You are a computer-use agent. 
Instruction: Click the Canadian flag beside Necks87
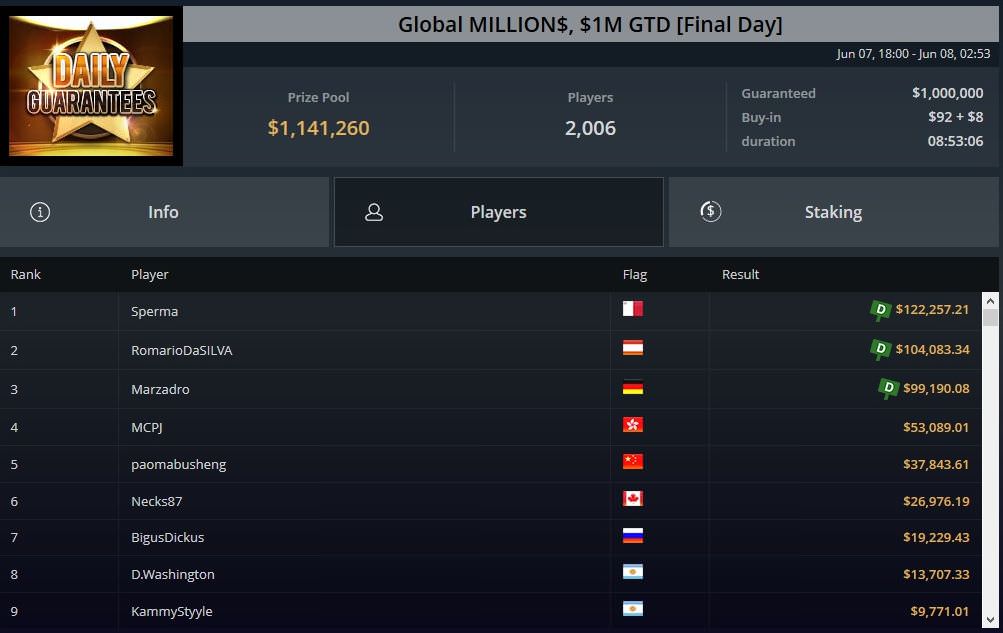(632, 498)
